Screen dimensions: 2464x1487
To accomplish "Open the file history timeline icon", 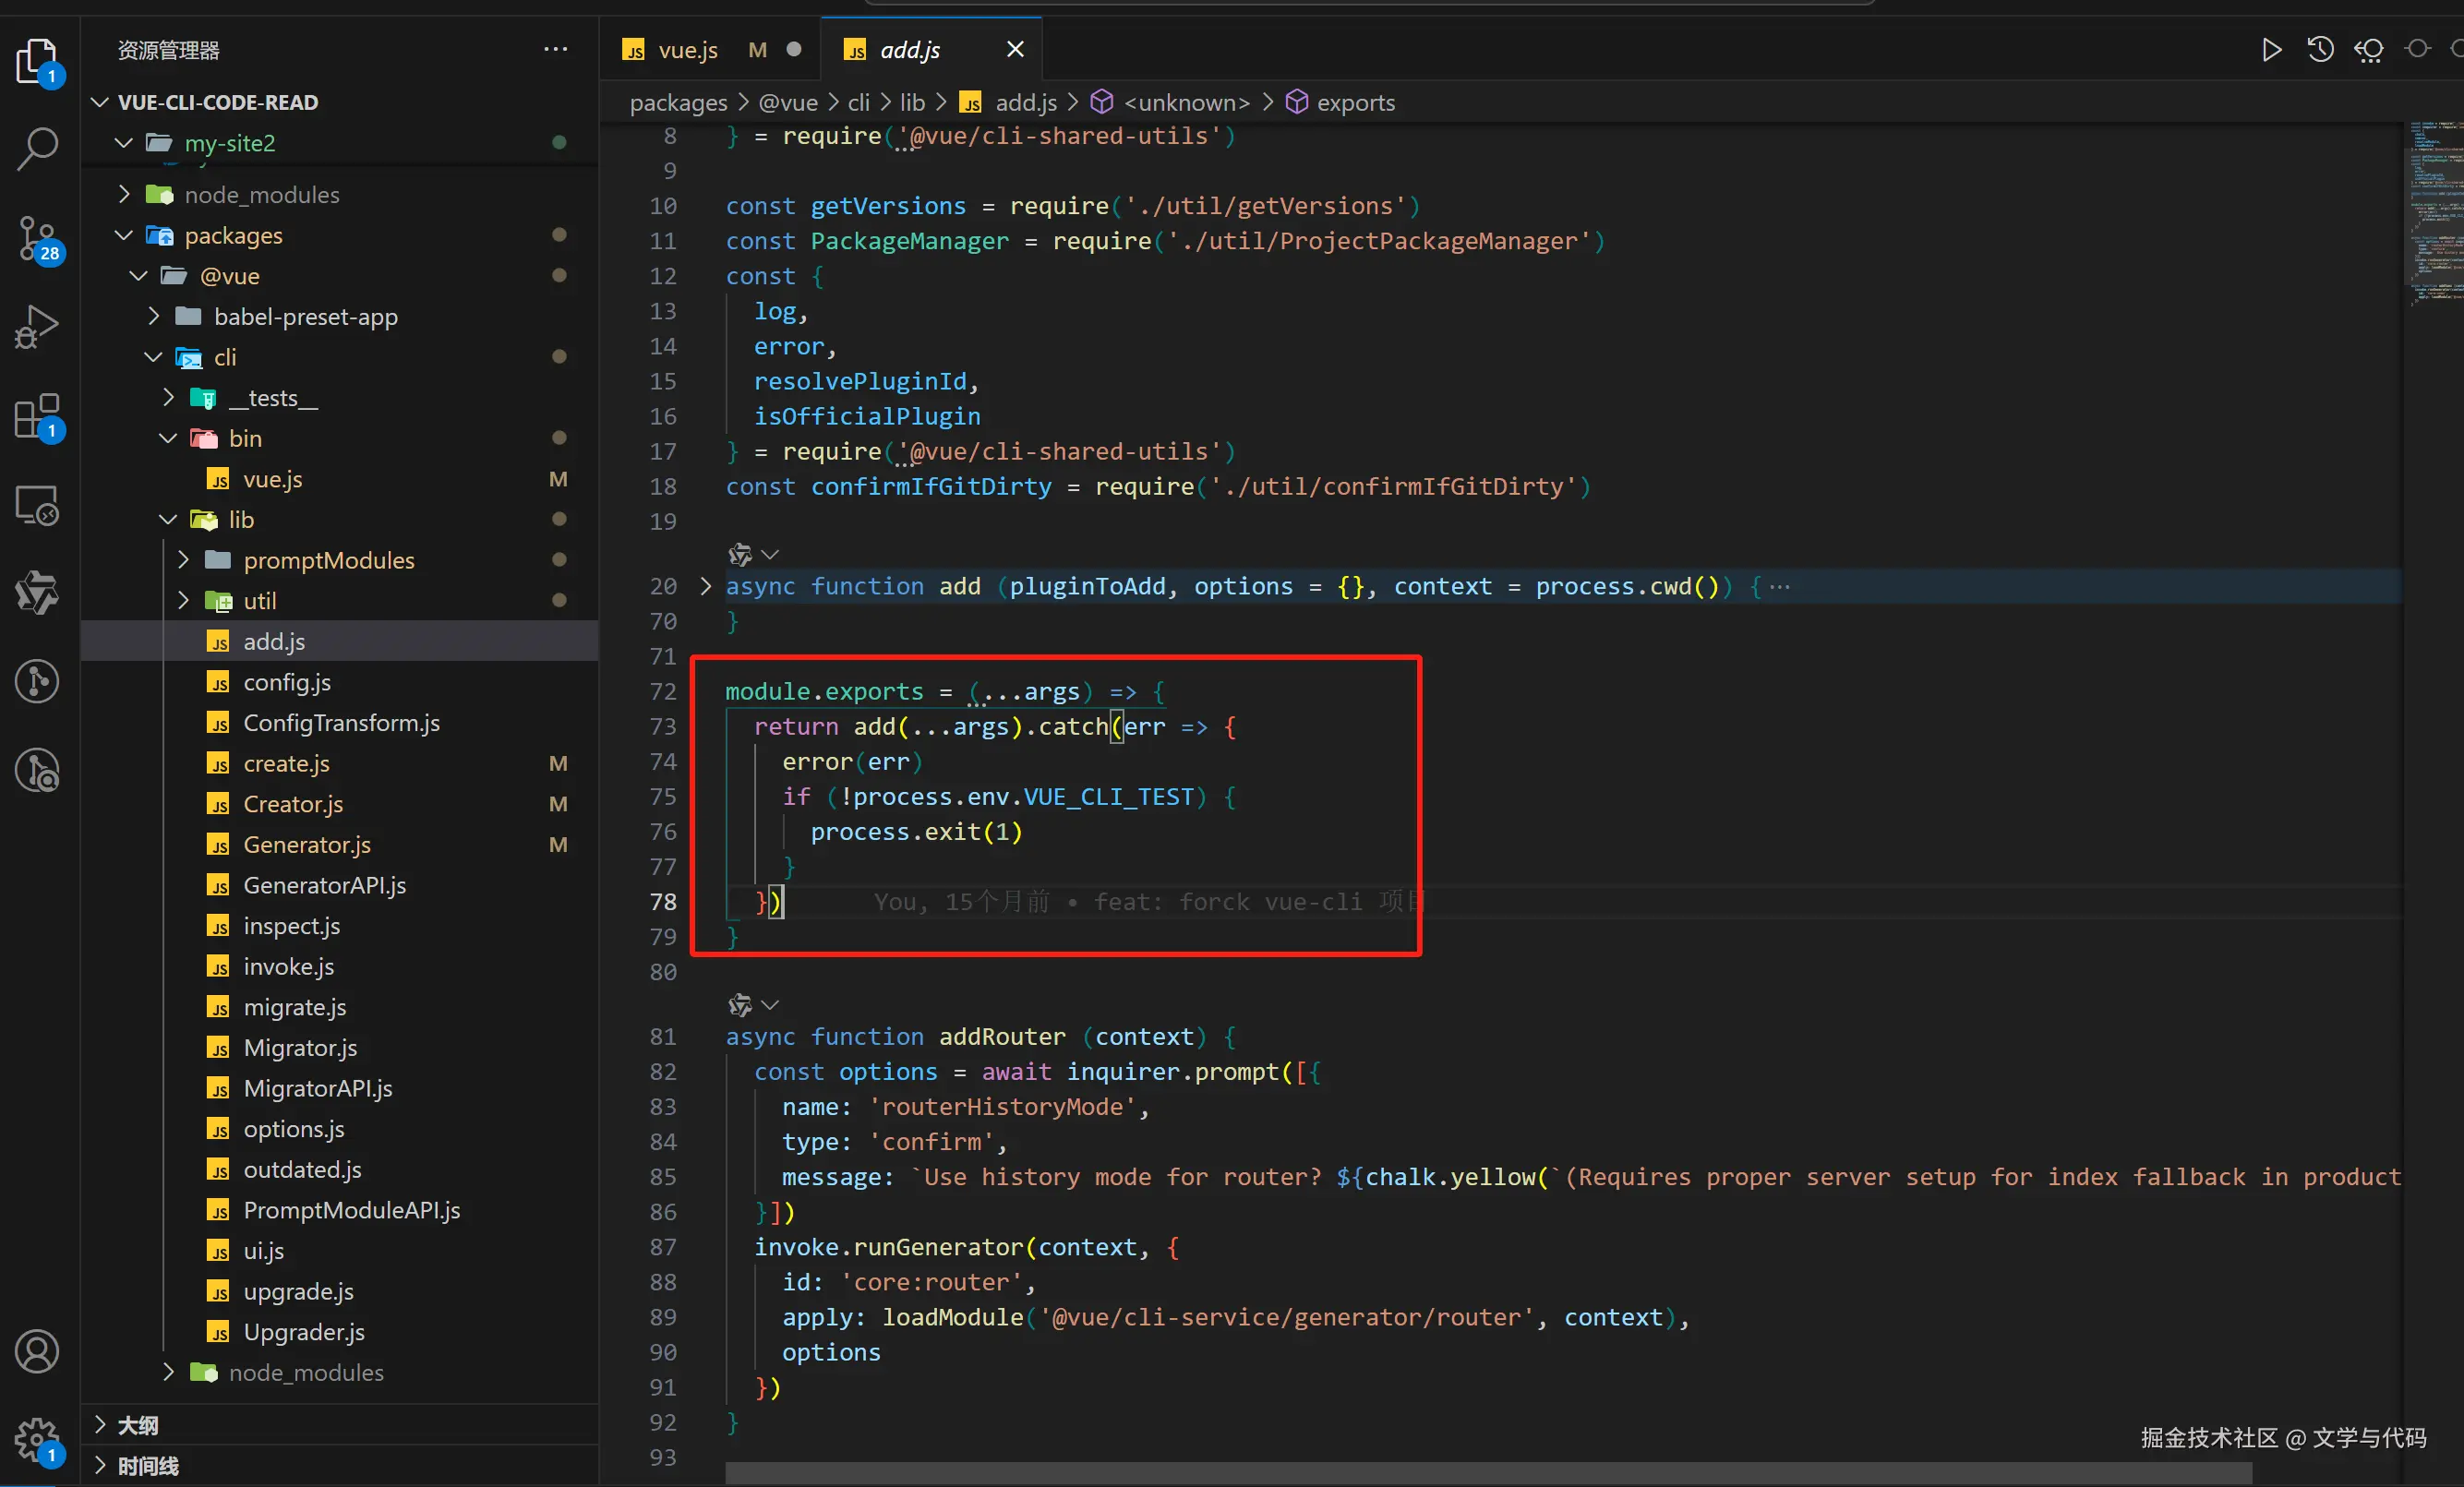I will click(2320, 49).
